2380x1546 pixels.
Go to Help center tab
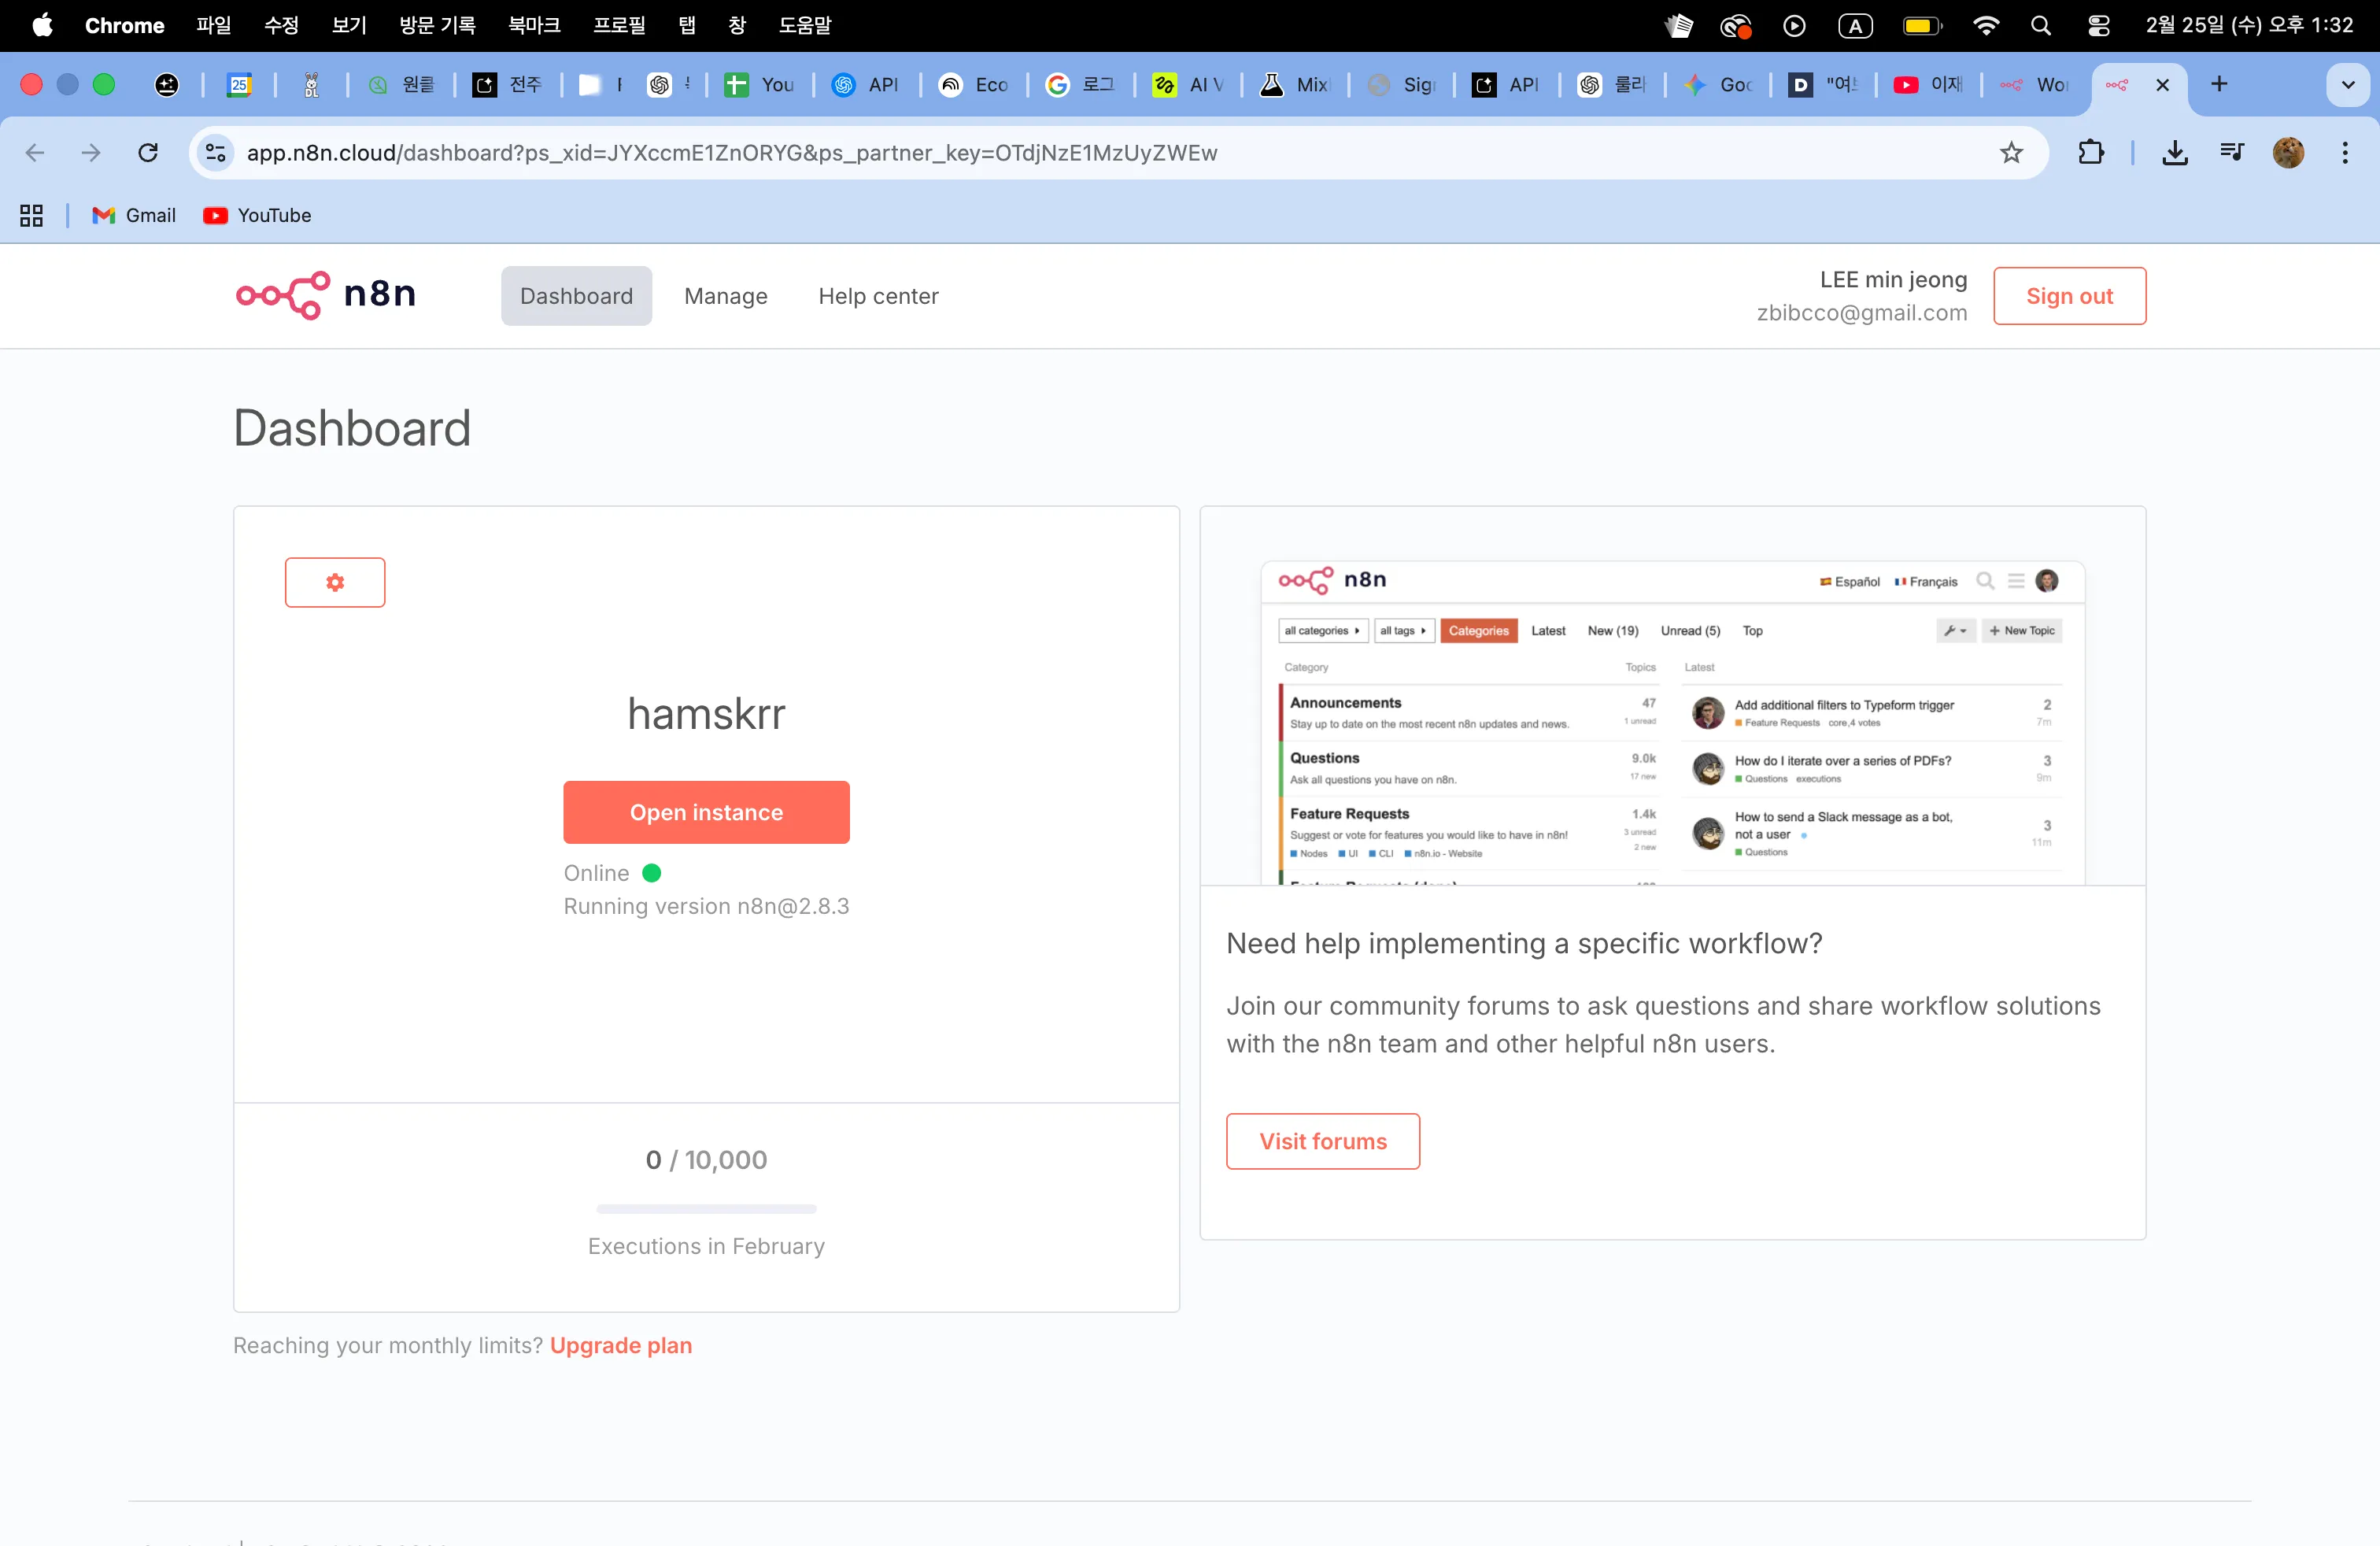[878, 296]
